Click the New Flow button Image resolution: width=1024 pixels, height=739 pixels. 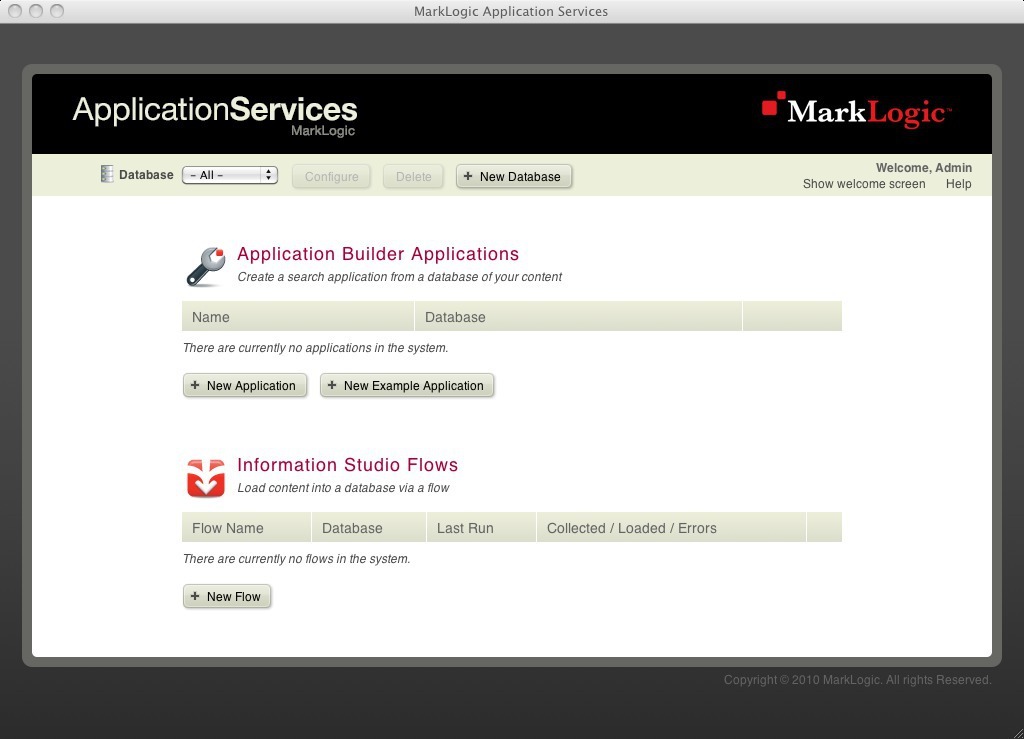pos(227,596)
